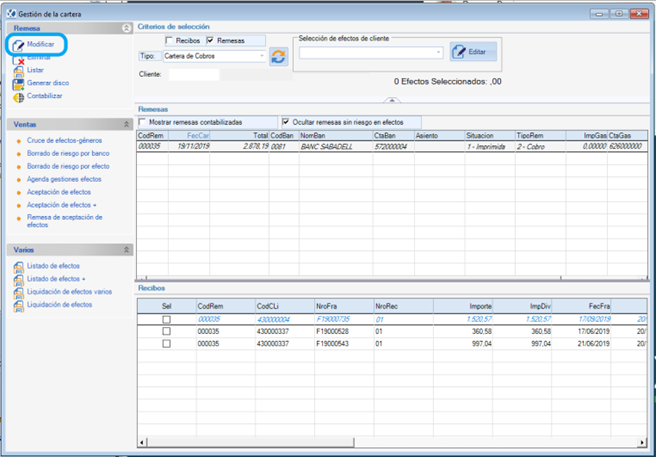Collapse the Varios sidebar section
The width and height of the screenshot is (656, 457).
pyautogui.click(x=126, y=250)
